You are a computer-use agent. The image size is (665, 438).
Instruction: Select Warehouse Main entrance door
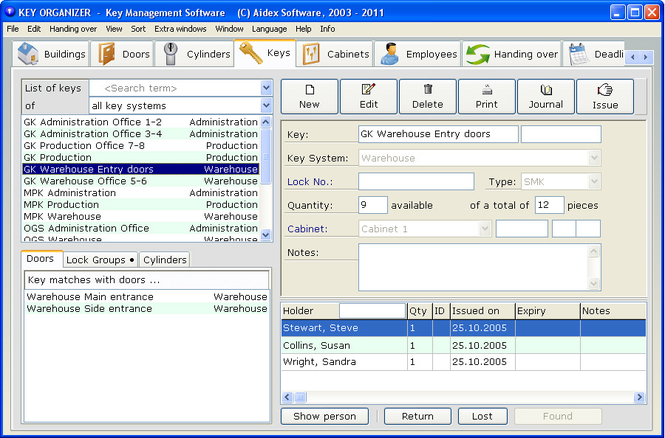147,297
